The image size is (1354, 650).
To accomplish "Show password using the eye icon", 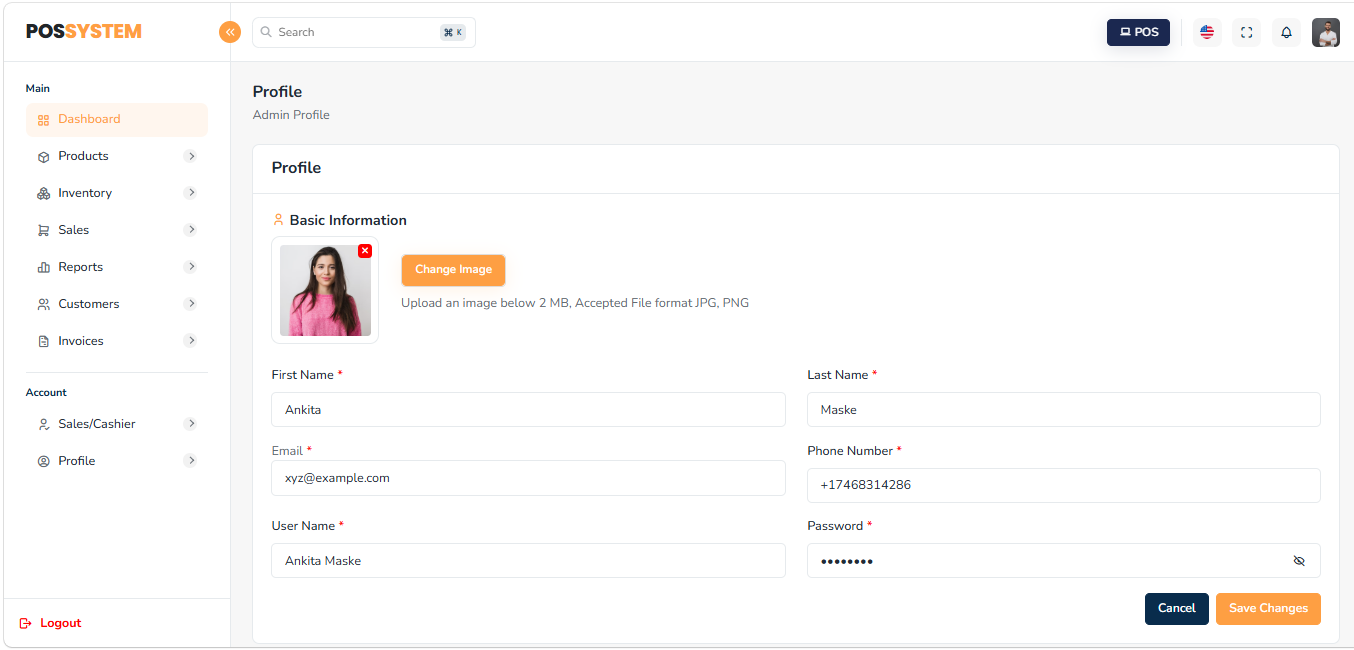I will coord(1299,561).
